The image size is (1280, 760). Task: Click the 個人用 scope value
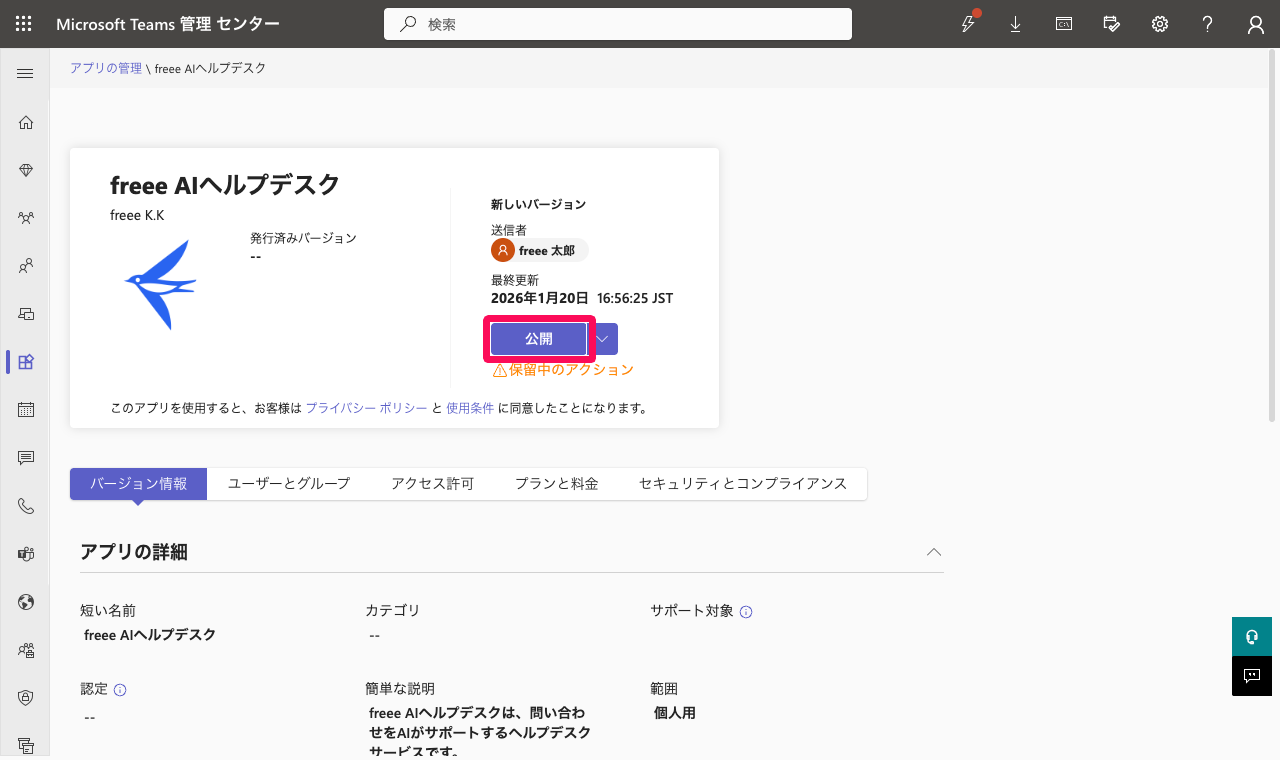pyautogui.click(x=675, y=713)
